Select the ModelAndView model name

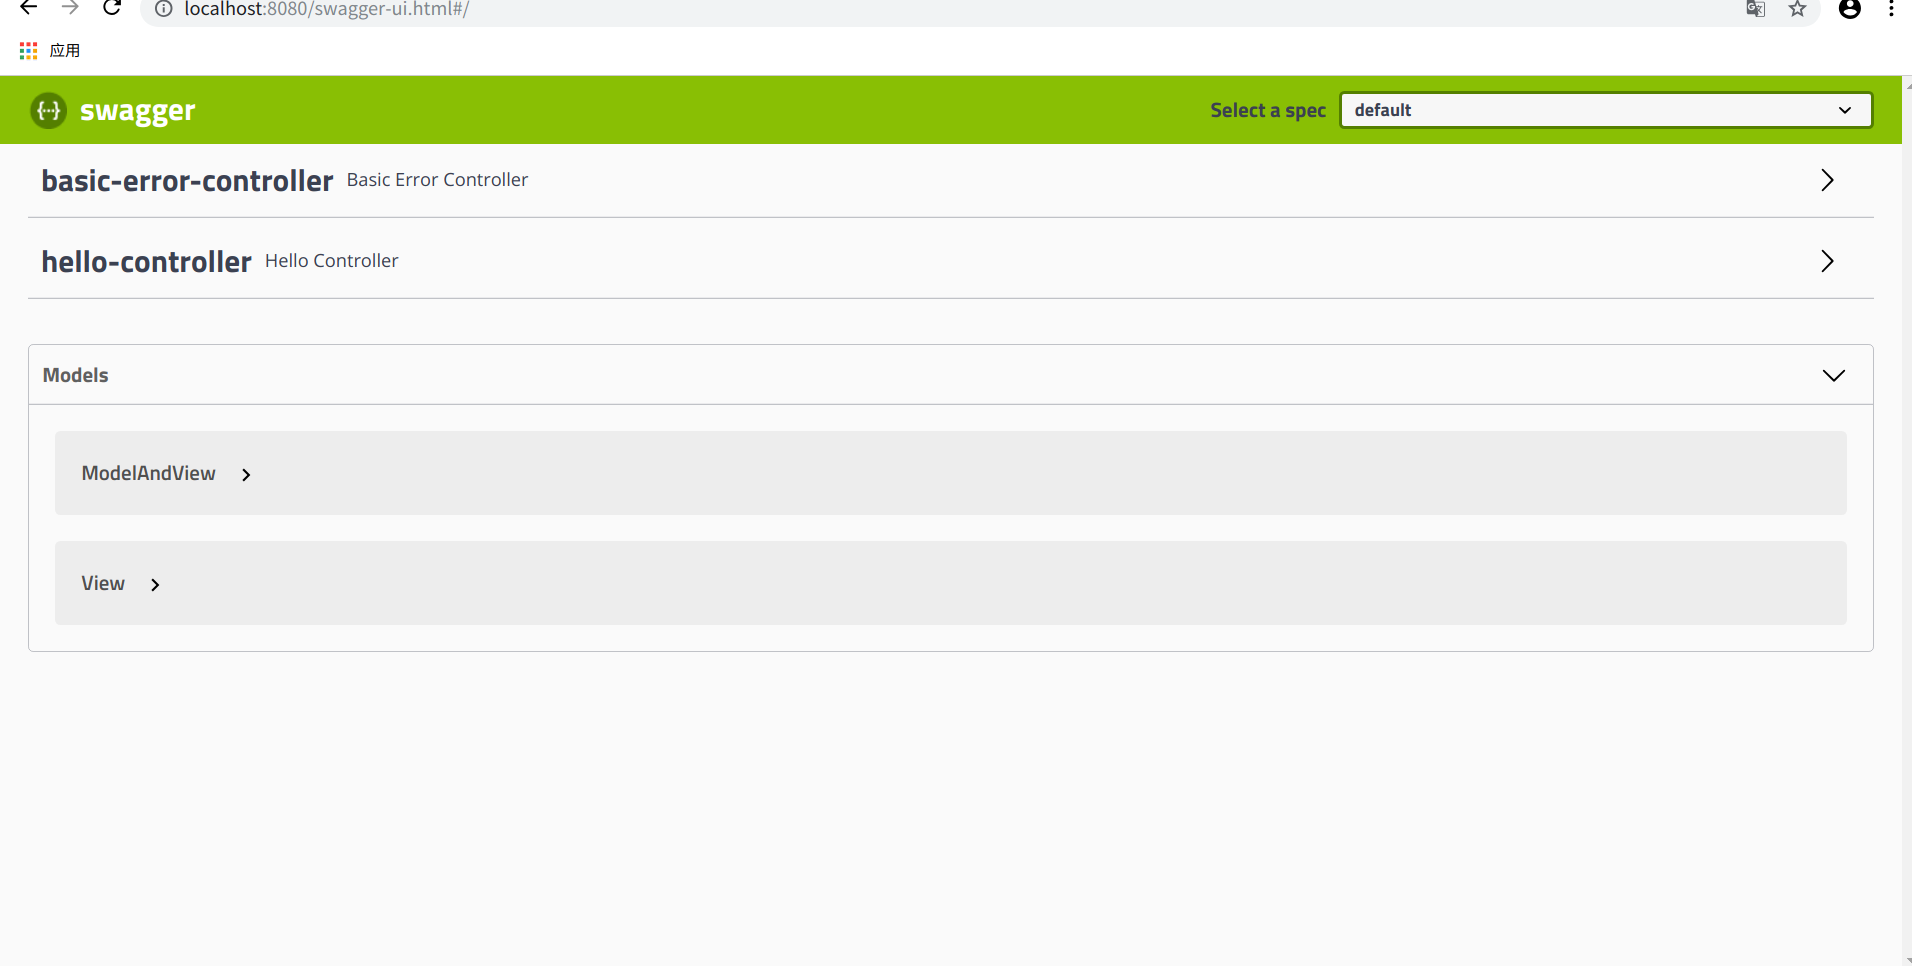pos(148,473)
